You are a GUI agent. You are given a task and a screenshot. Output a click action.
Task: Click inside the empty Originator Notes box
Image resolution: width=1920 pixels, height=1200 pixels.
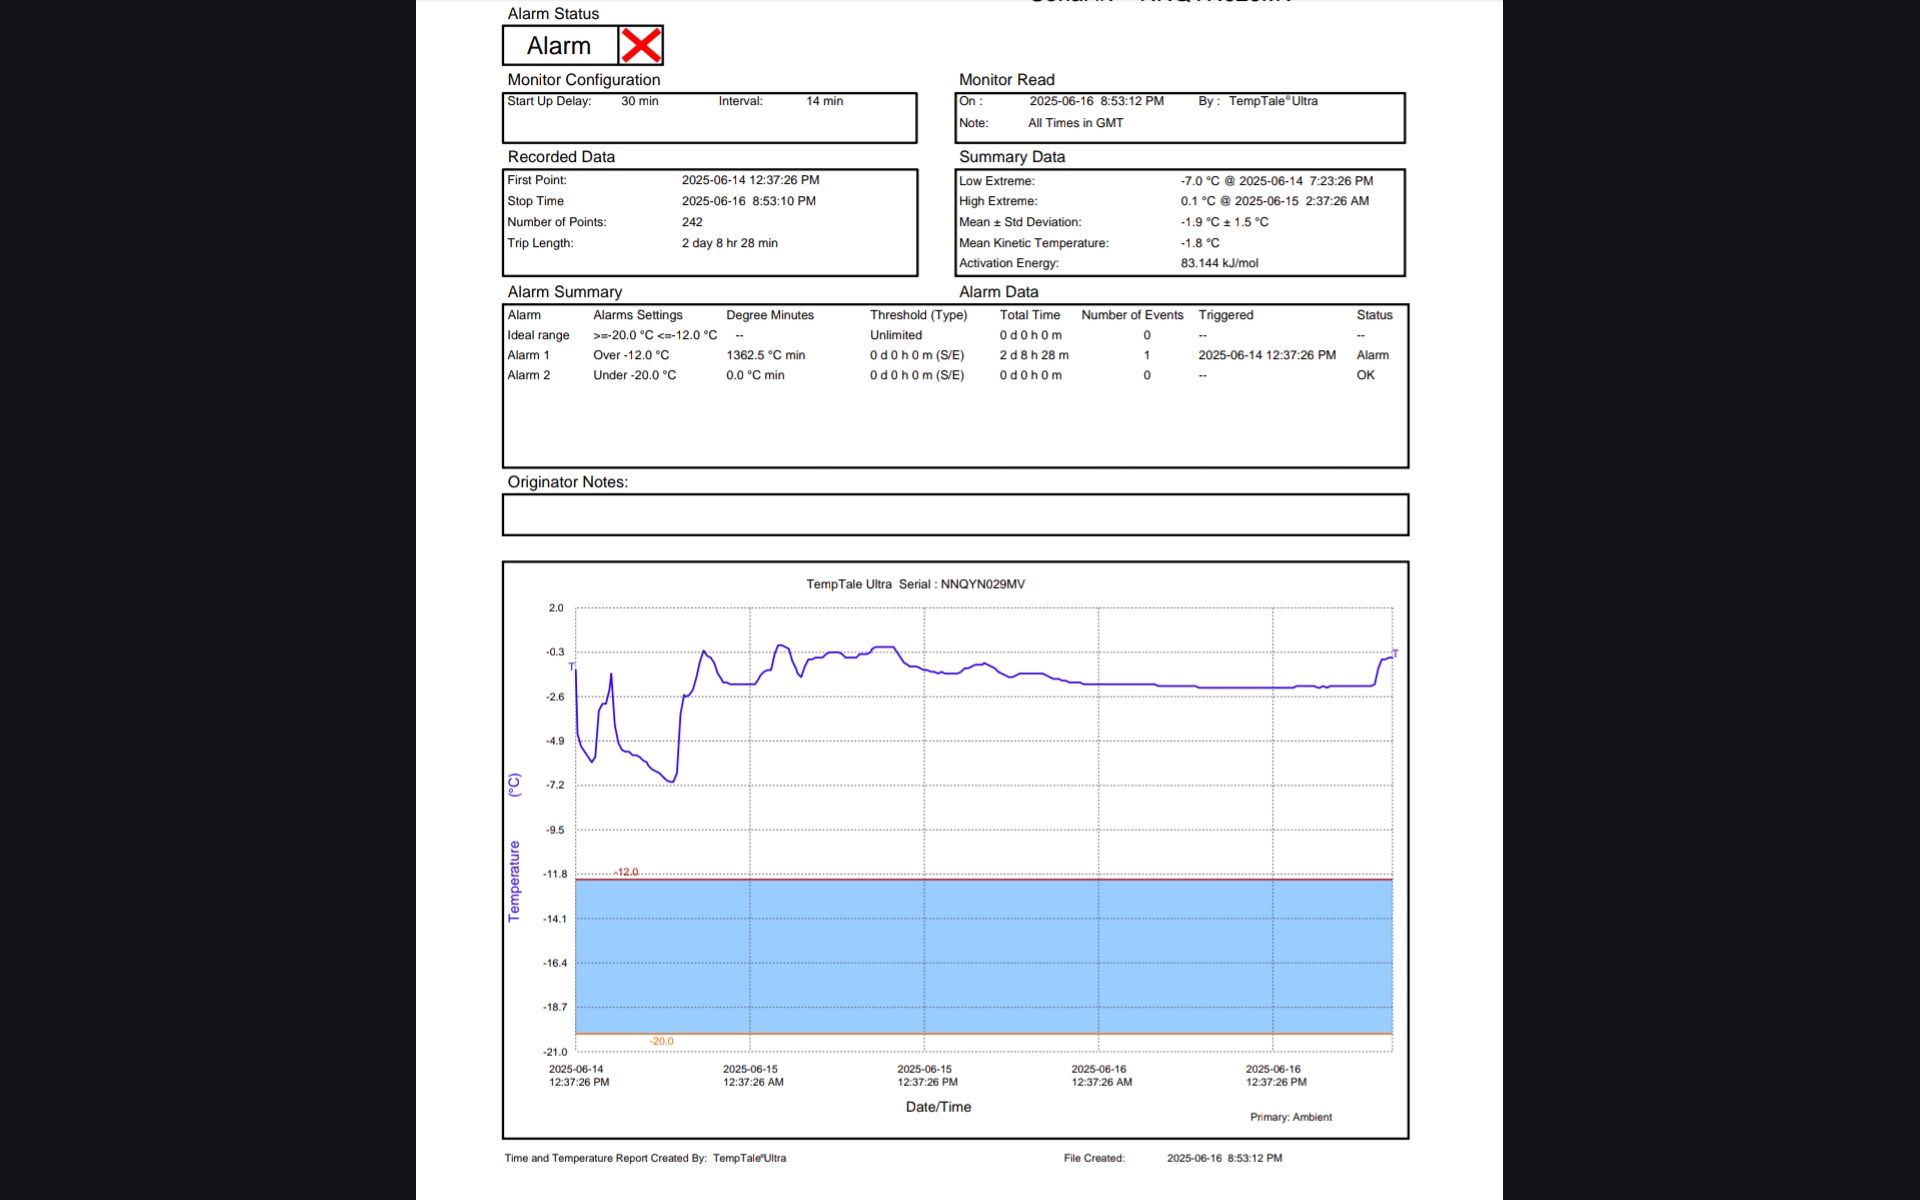tap(955, 515)
